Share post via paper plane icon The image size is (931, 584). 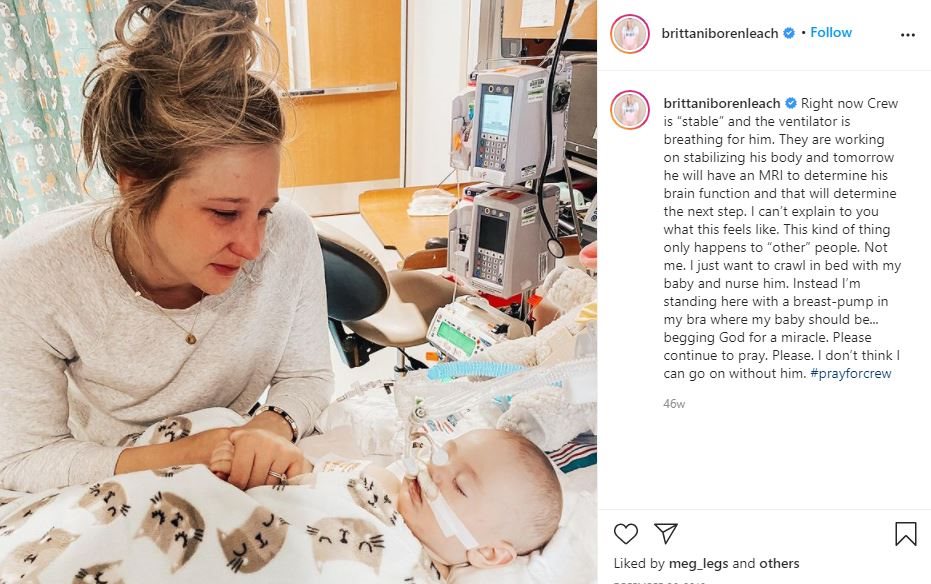coord(666,533)
